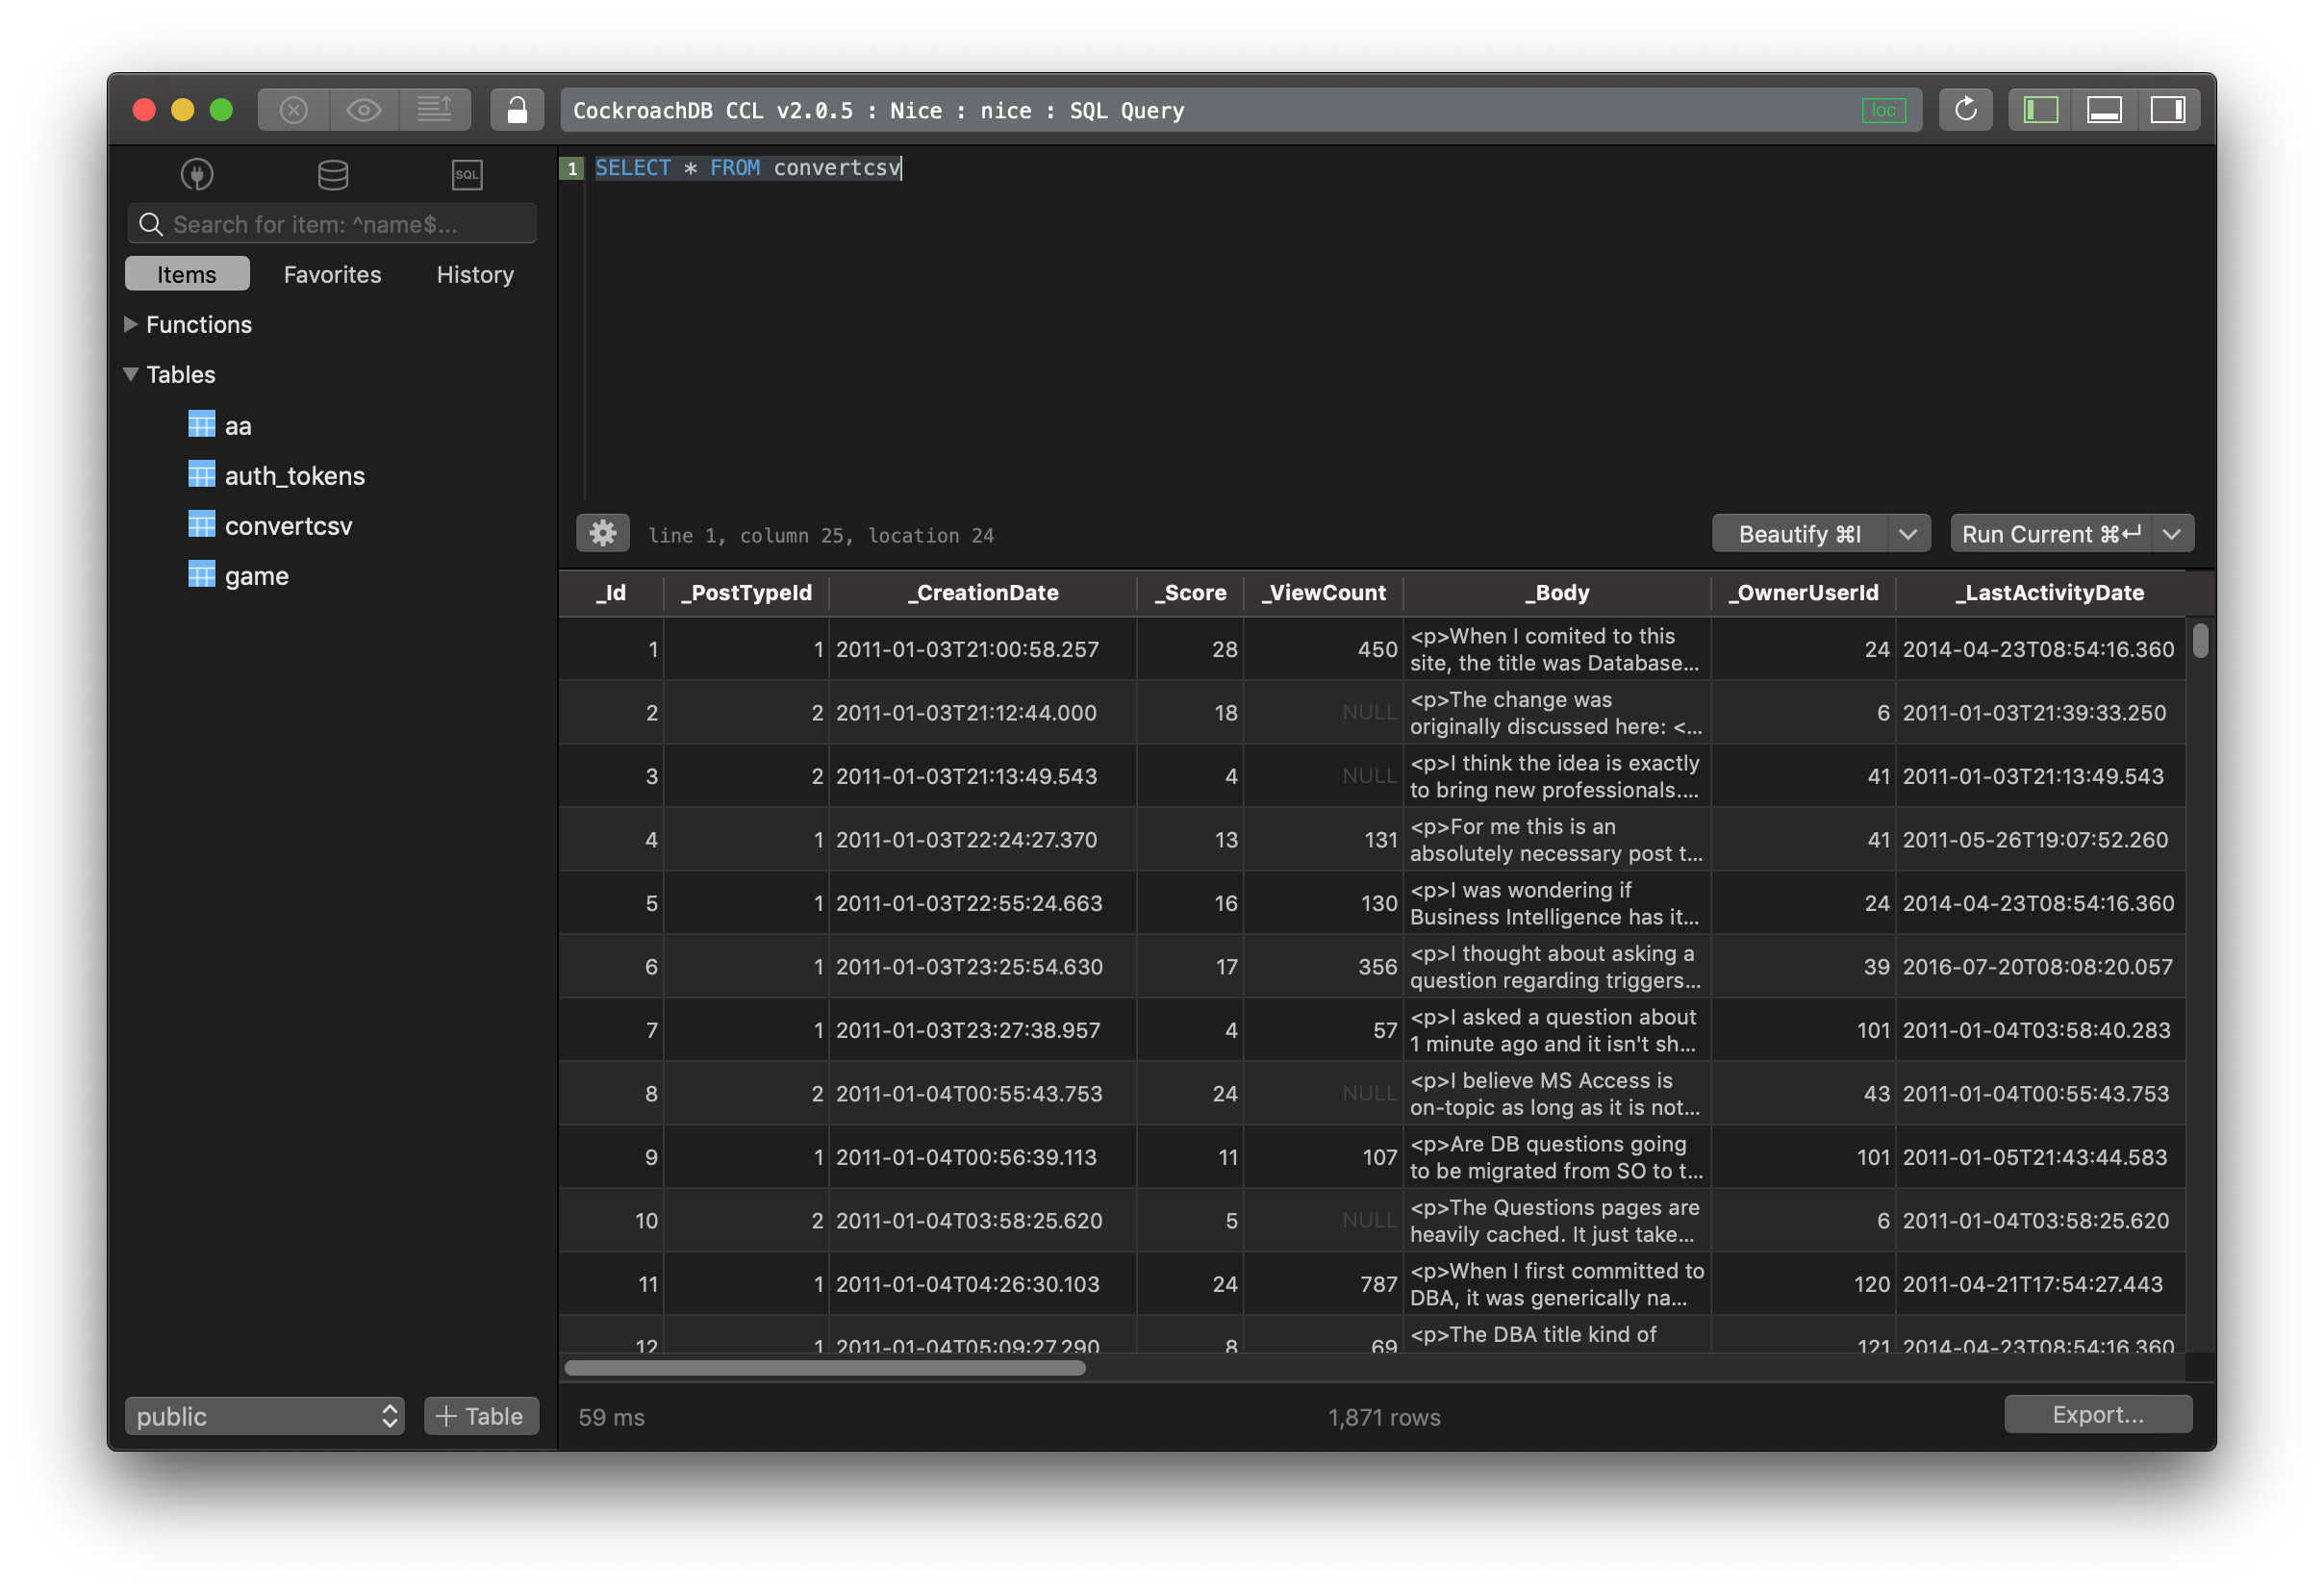Click the + Table button
Screen dimensions: 2324x1593
[481, 1416]
